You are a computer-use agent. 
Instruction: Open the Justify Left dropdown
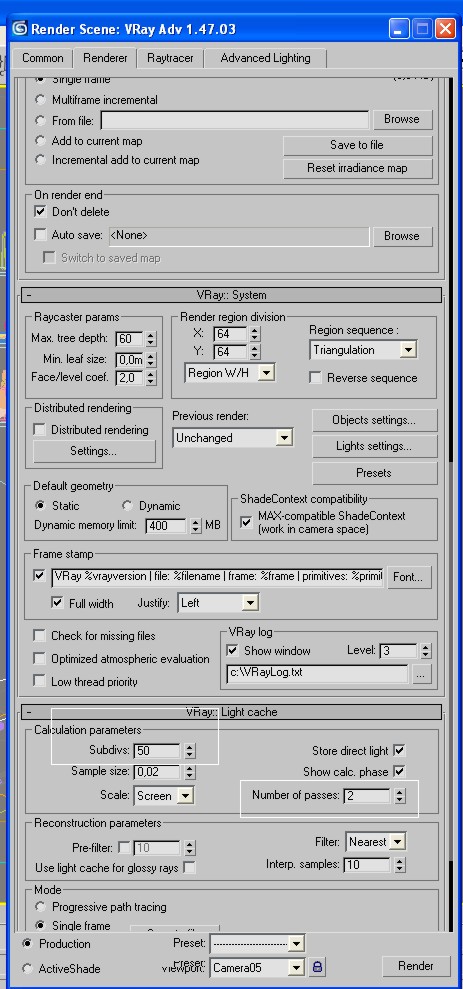click(x=218, y=603)
